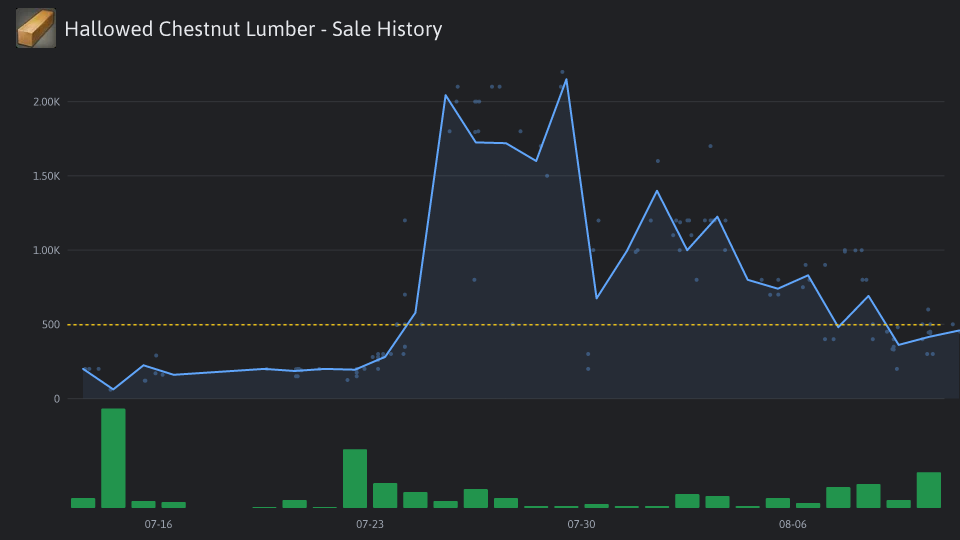Click the 08-06 date label
This screenshot has width=960, height=540.
[x=792, y=524]
